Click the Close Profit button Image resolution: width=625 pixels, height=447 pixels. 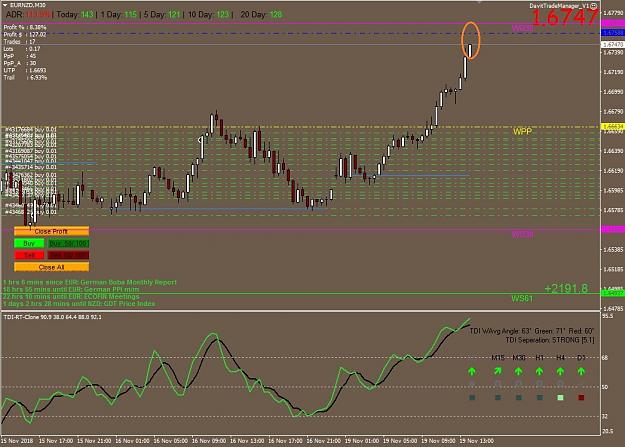(x=51, y=231)
